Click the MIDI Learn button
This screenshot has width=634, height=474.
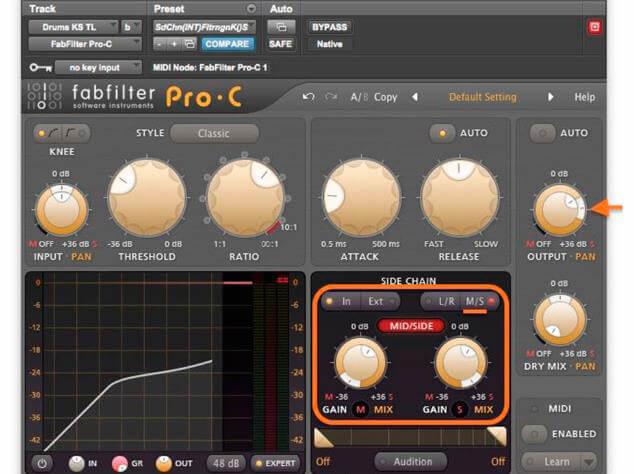click(551, 462)
